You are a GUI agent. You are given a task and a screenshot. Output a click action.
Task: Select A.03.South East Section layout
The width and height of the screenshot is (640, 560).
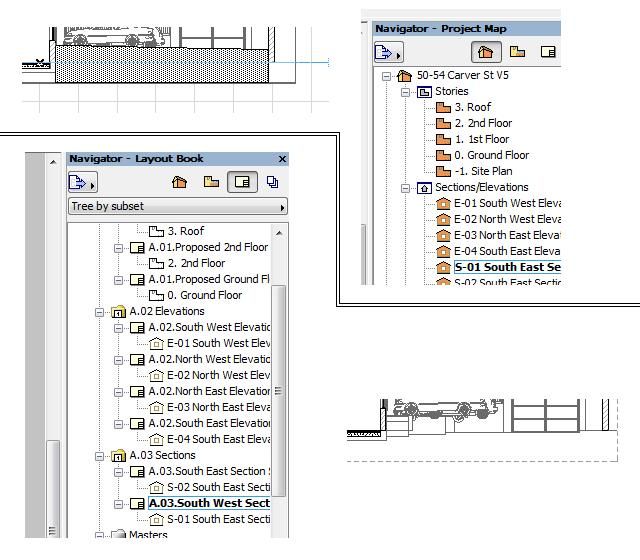click(209, 471)
